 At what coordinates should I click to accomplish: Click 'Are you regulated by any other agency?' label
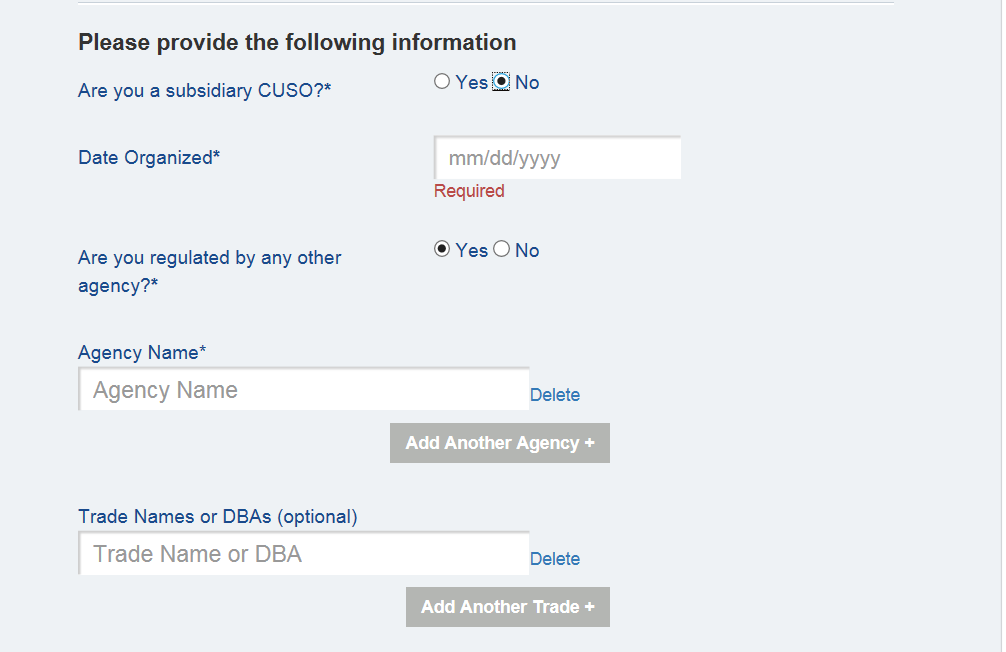point(210,271)
